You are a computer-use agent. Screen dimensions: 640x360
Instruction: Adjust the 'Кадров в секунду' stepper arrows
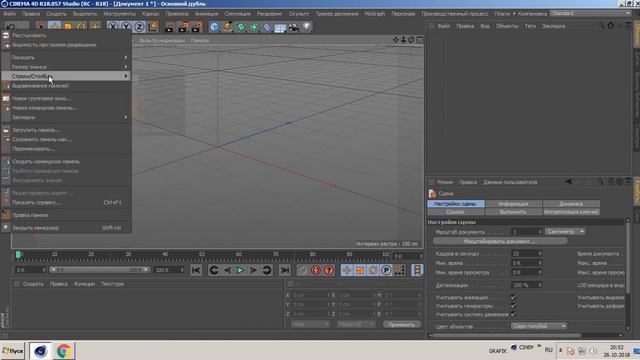tap(540, 253)
